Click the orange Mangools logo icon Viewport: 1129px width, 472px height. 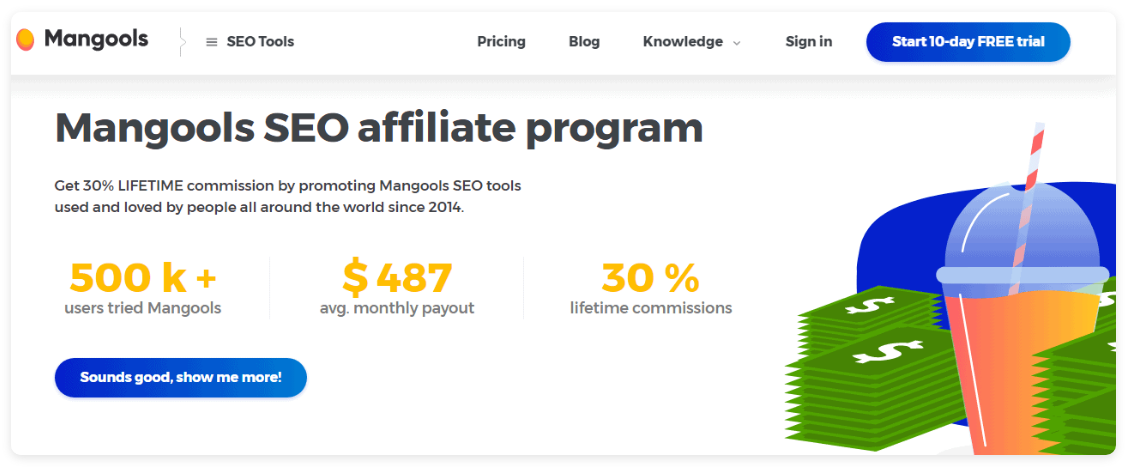25,40
